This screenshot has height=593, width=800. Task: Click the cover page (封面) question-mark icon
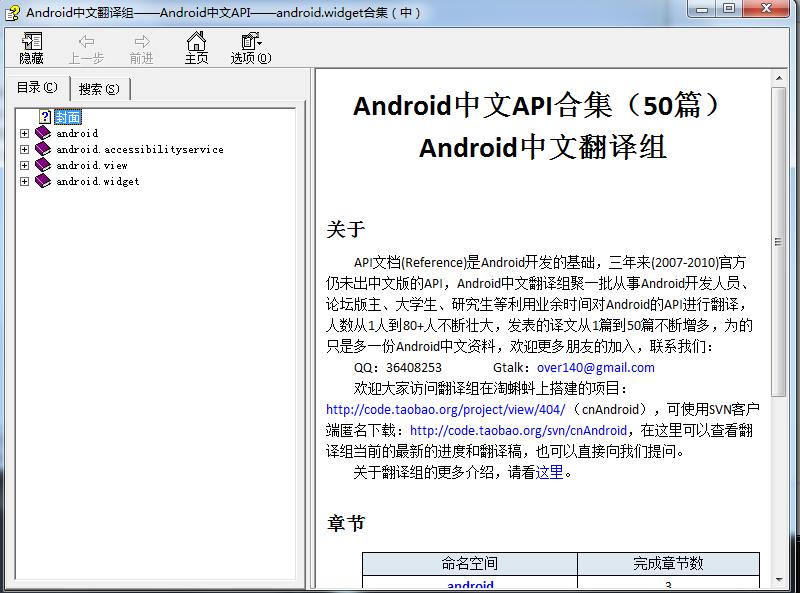click(45, 117)
